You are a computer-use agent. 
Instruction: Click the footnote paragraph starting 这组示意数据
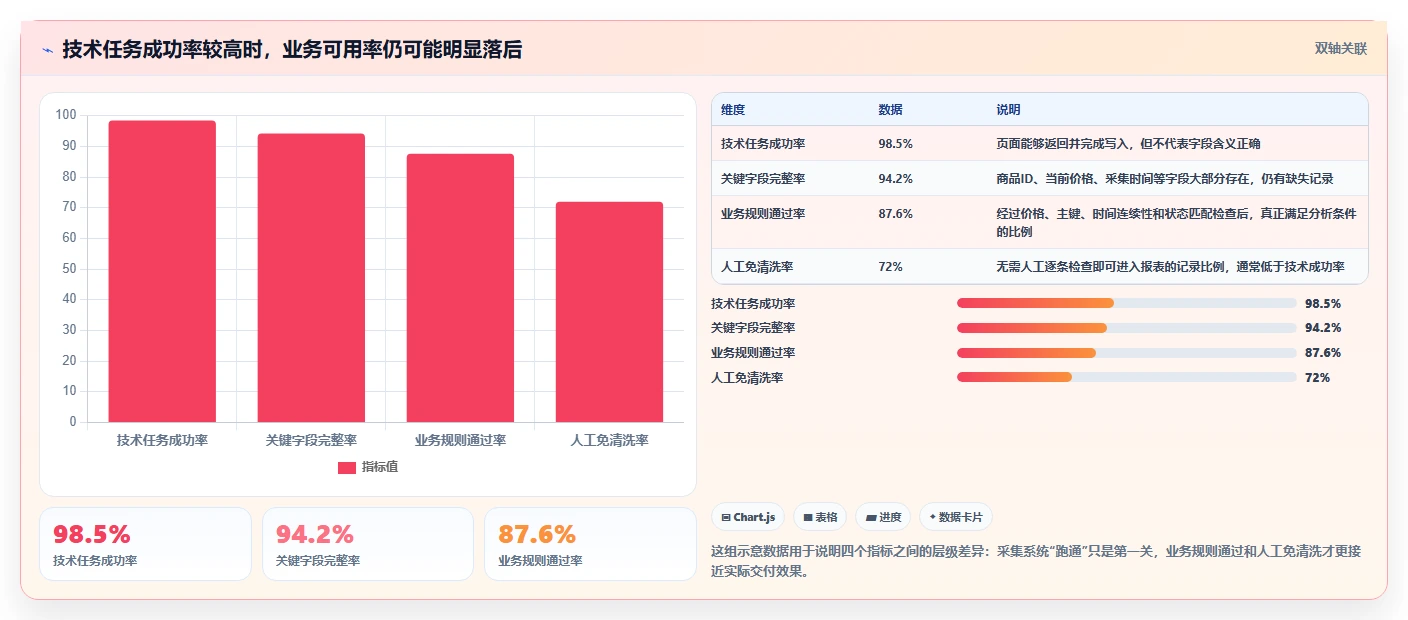click(x=1036, y=561)
